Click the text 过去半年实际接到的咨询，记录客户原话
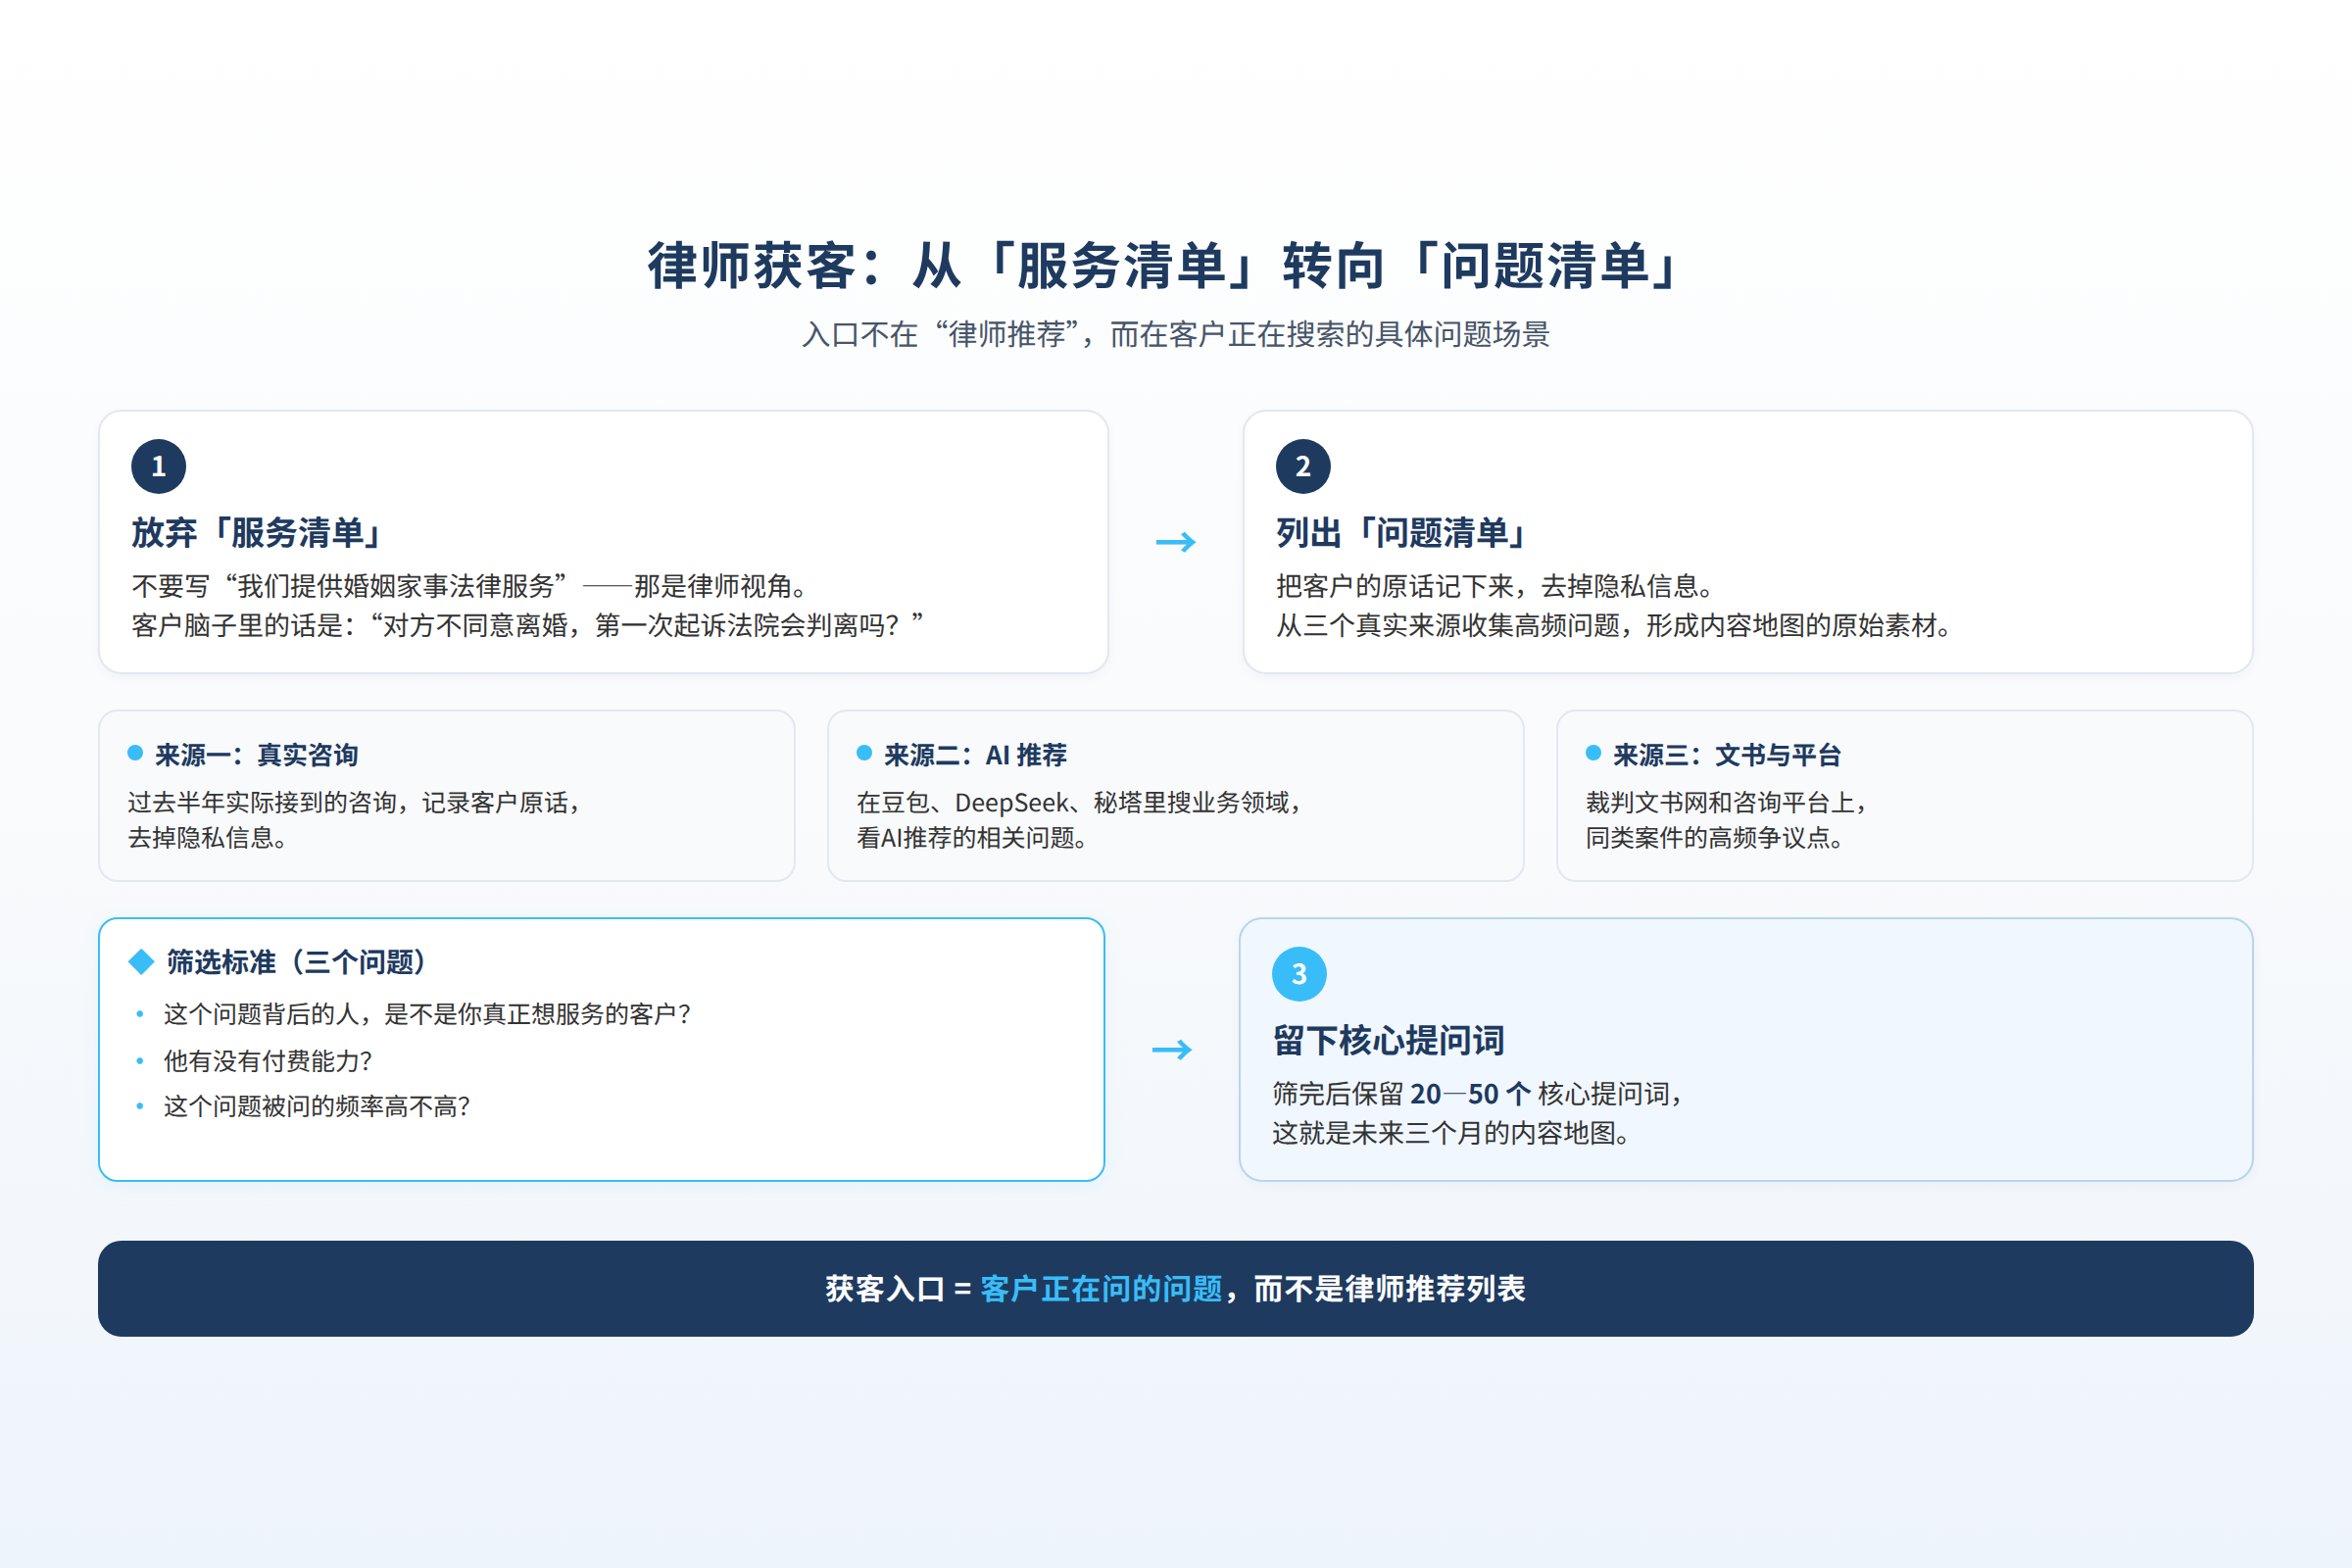 354,803
